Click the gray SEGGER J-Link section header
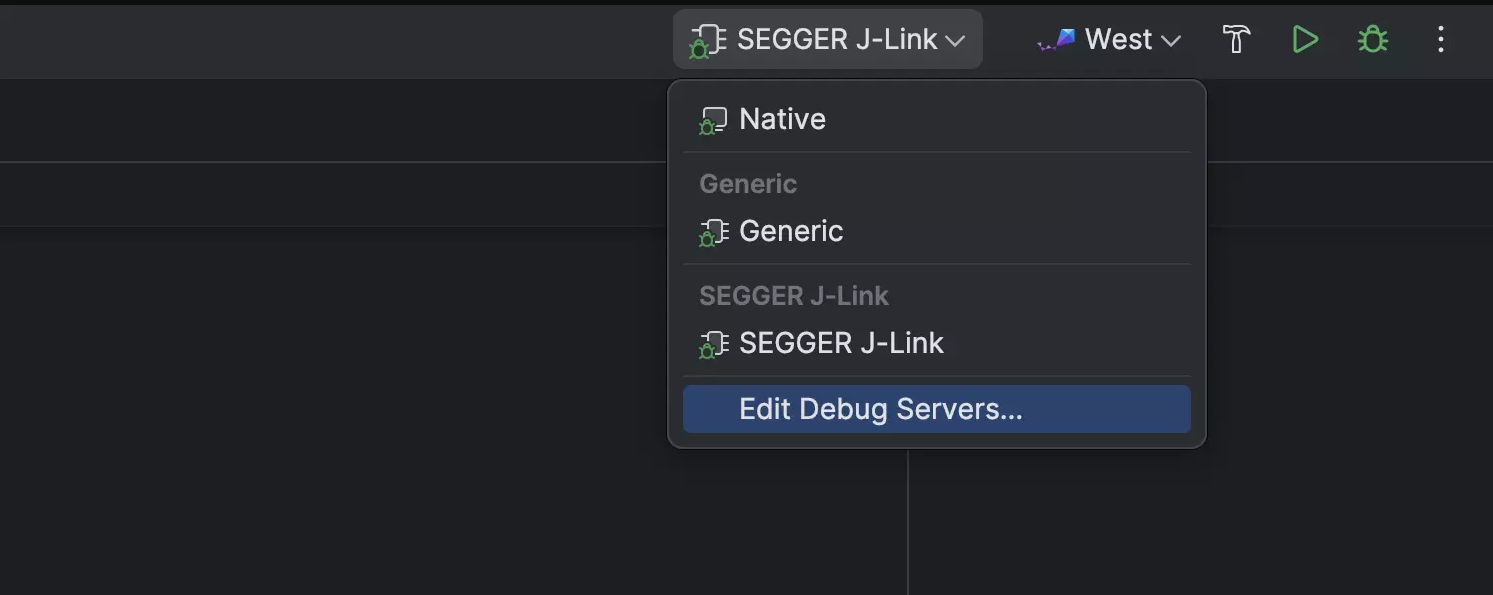1493x595 pixels. [x=794, y=296]
